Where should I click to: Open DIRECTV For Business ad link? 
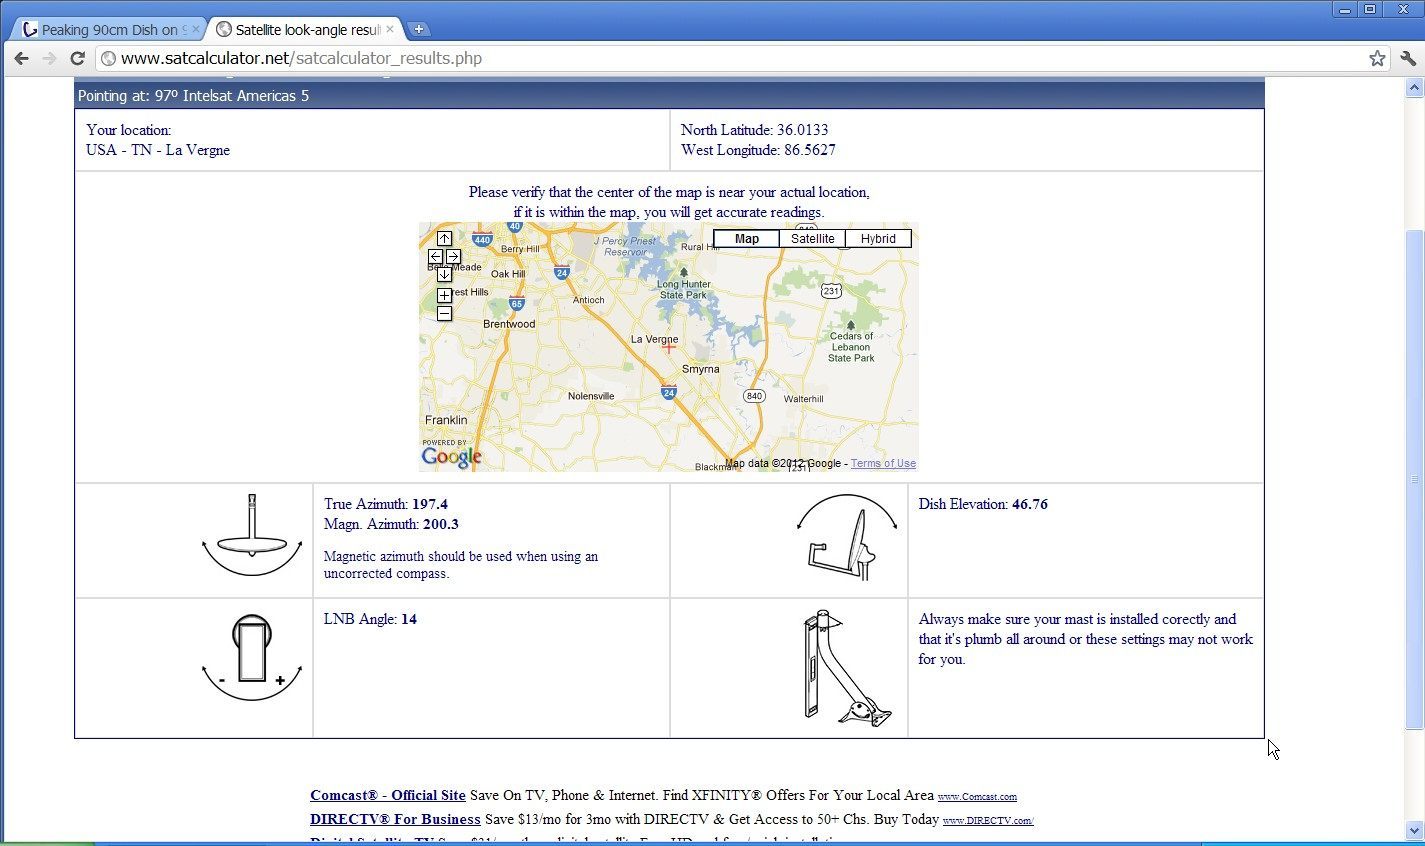pyautogui.click(x=395, y=819)
